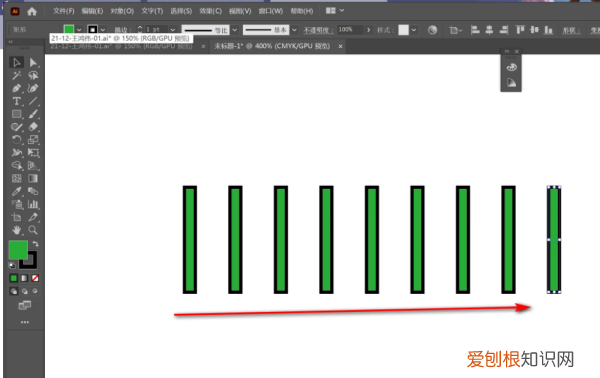Enable Draw Normal mode
The height and width of the screenshot is (378, 600).
coord(14,291)
